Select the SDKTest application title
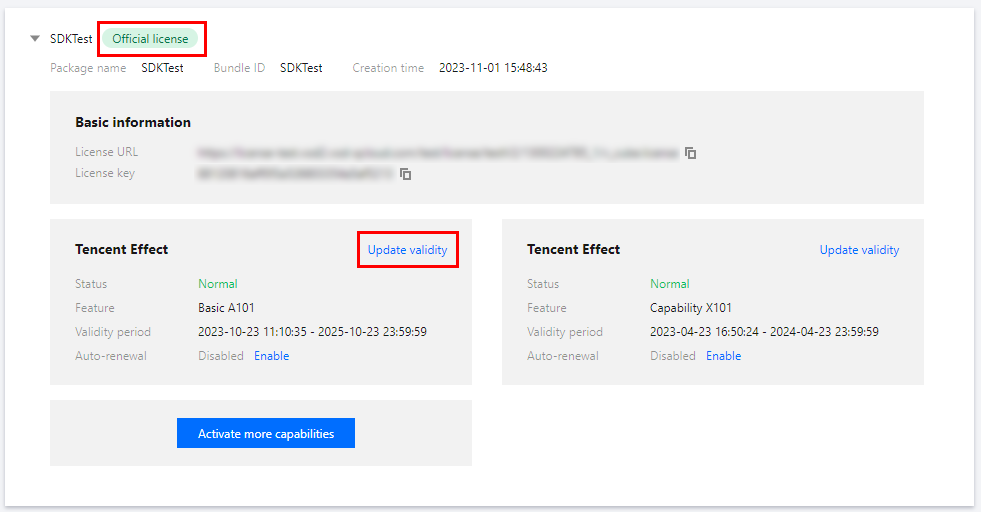The image size is (981, 512). click(x=71, y=39)
